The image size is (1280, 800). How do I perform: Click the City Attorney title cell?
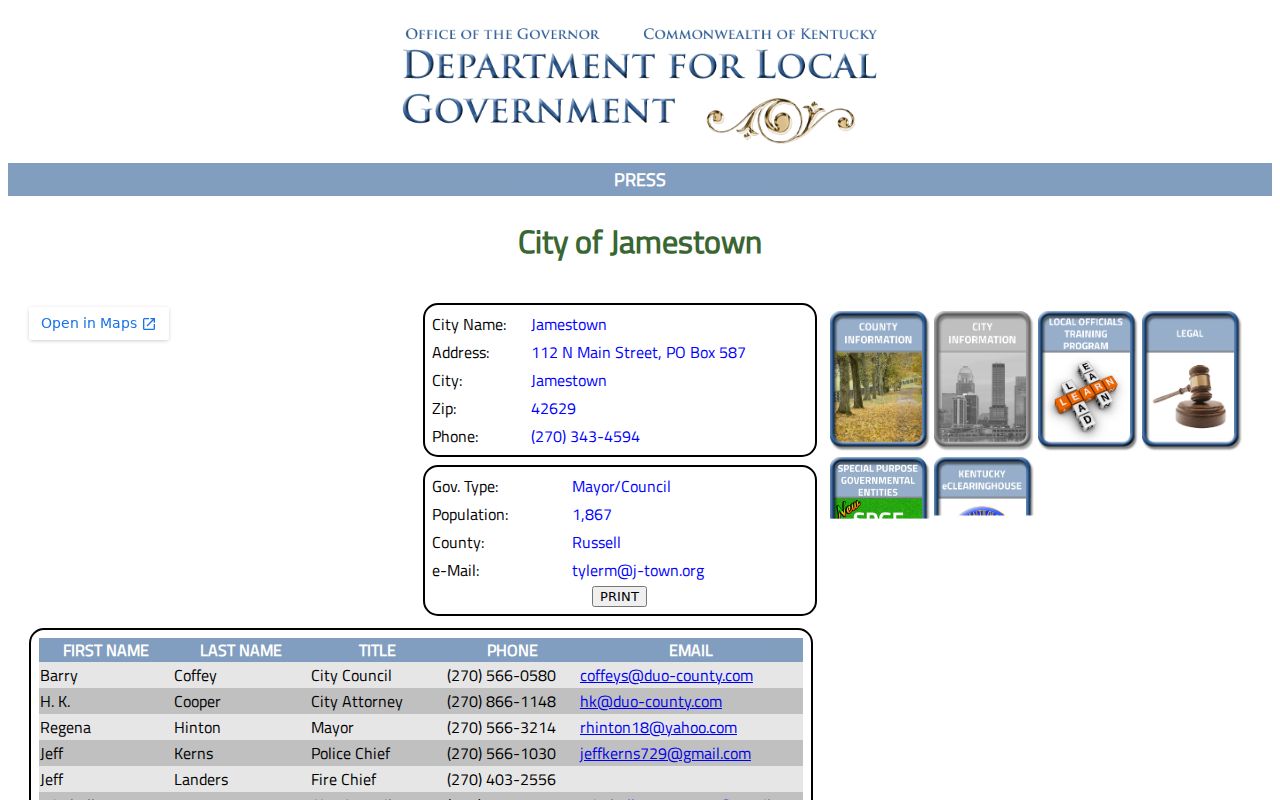click(357, 702)
